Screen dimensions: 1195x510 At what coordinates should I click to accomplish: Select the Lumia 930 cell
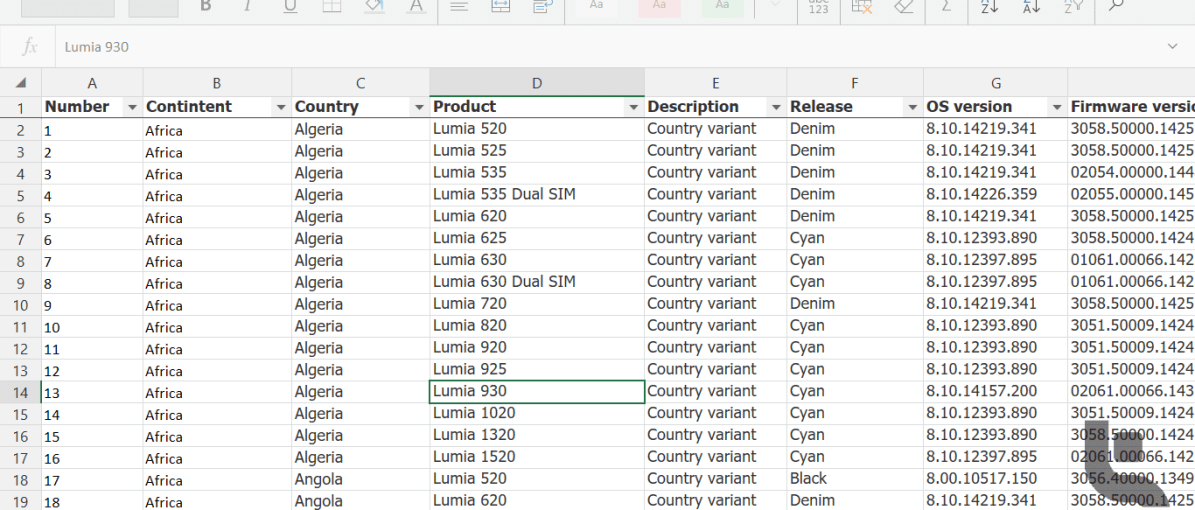point(537,393)
